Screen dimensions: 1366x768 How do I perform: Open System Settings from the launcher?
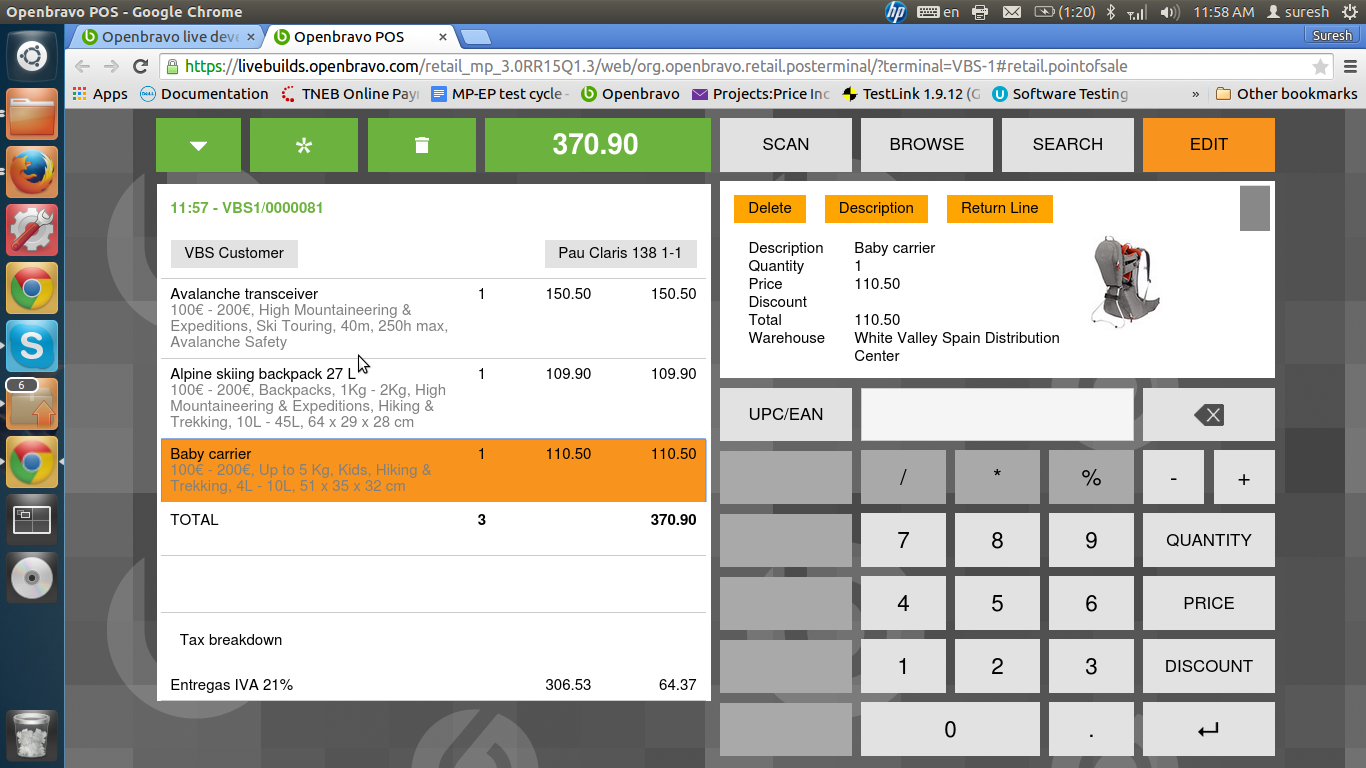[32, 230]
